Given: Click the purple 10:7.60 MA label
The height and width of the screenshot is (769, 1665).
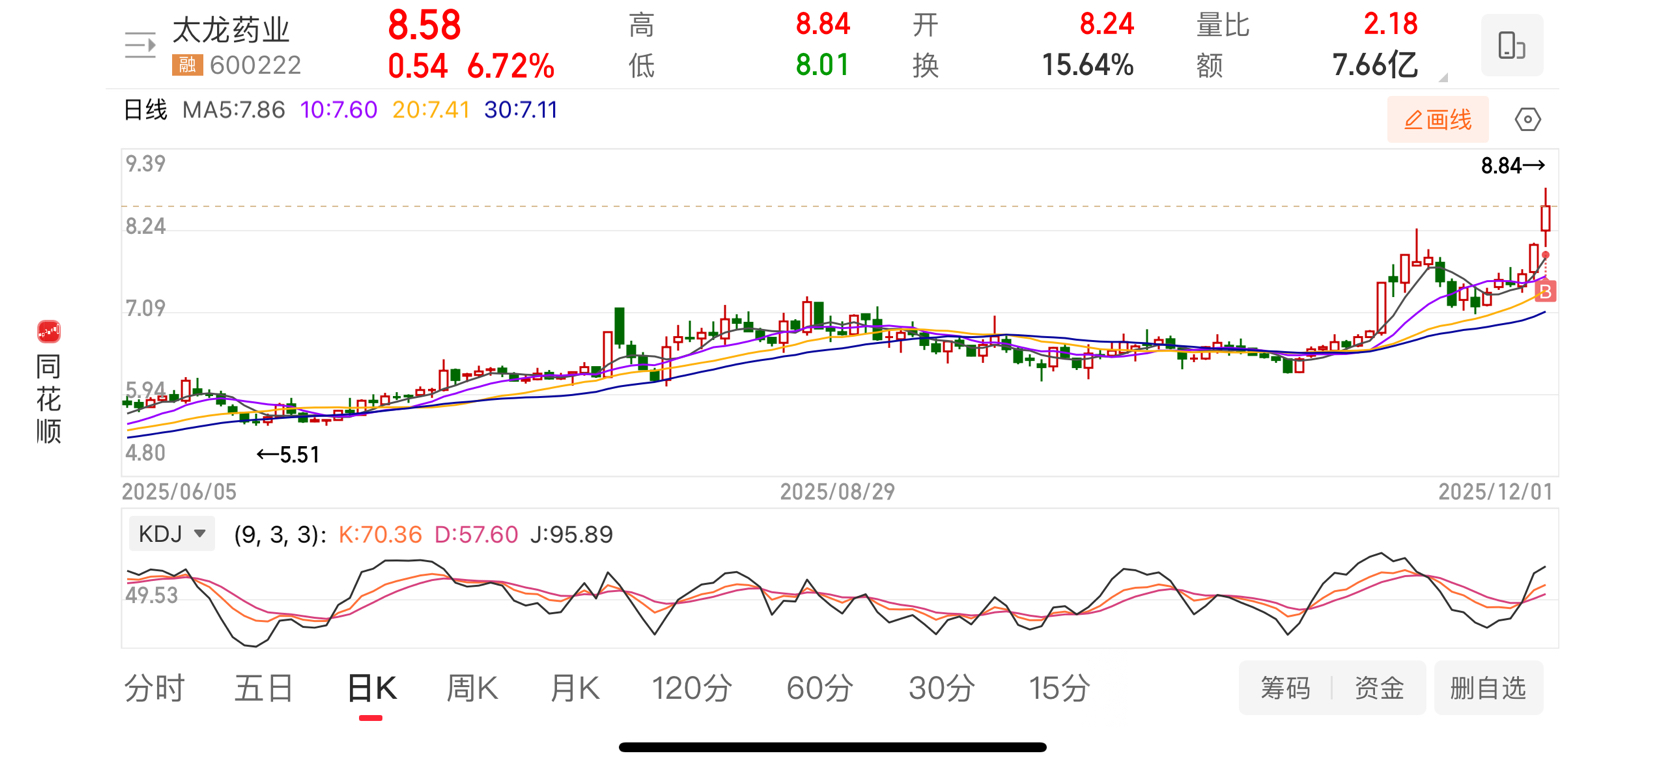Looking at the screenshot, I should click(x=339, y=110).
